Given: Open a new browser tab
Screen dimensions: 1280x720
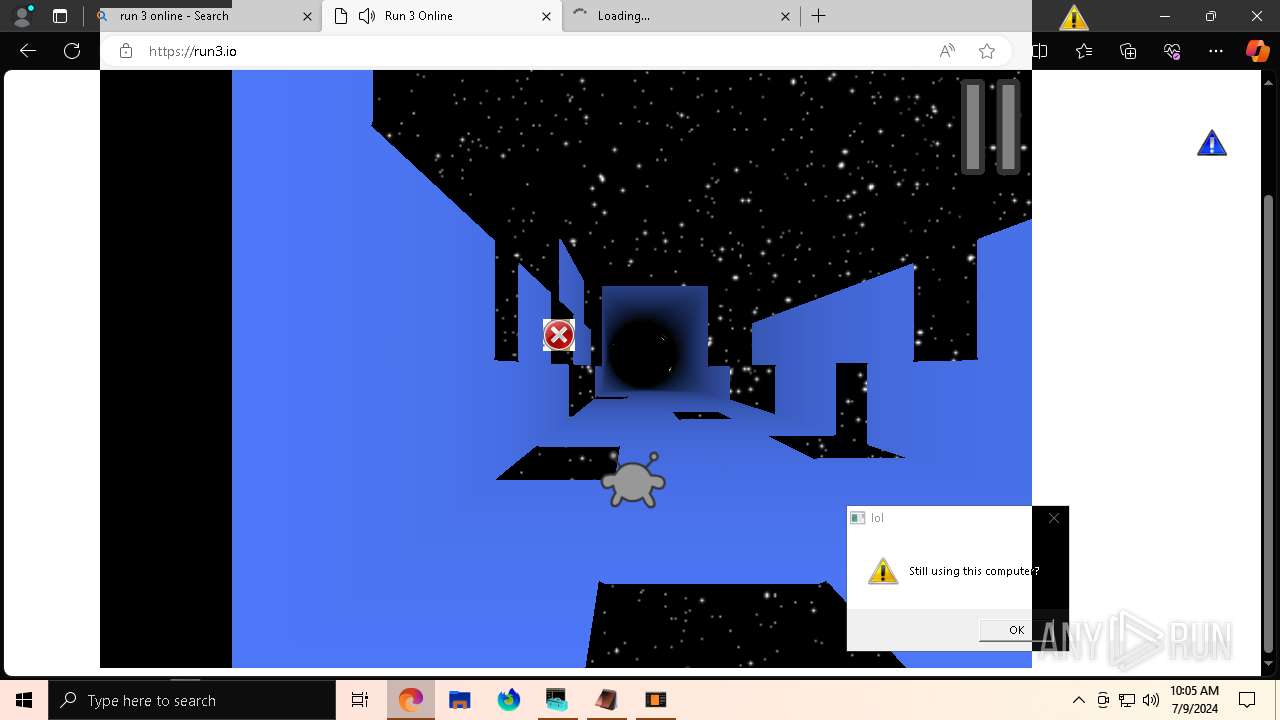Looking at the screenshot, I should (x=818, y=16).
